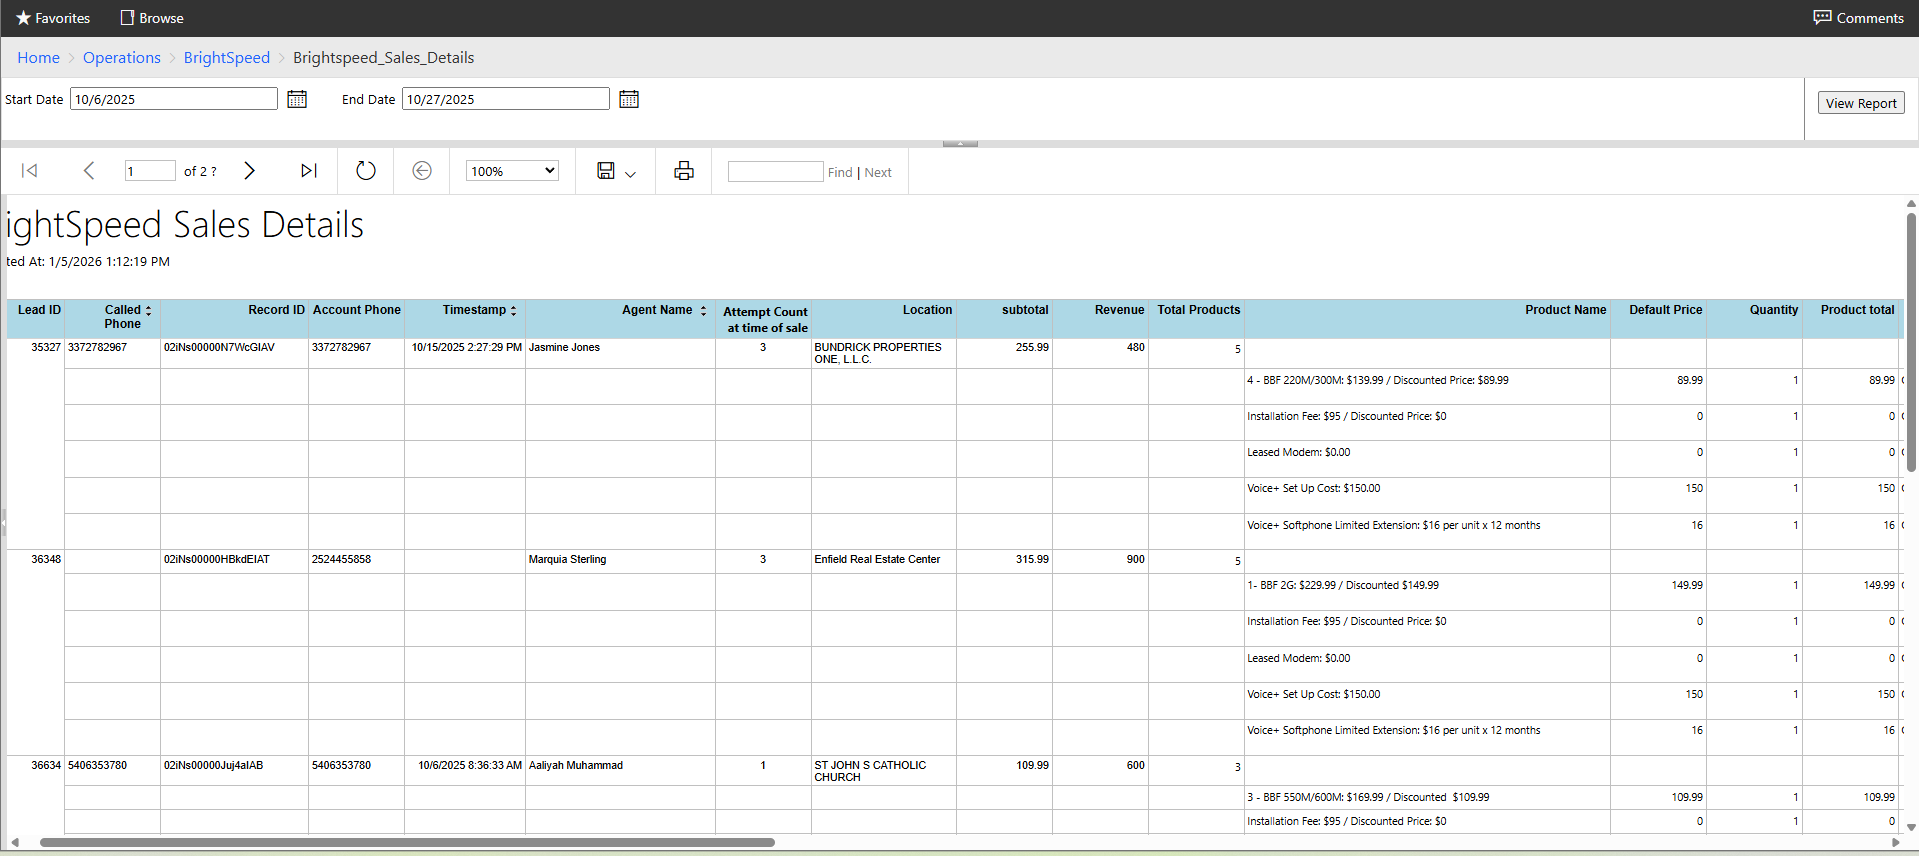Click the scroll right arrow

[x=1895, y=843]
